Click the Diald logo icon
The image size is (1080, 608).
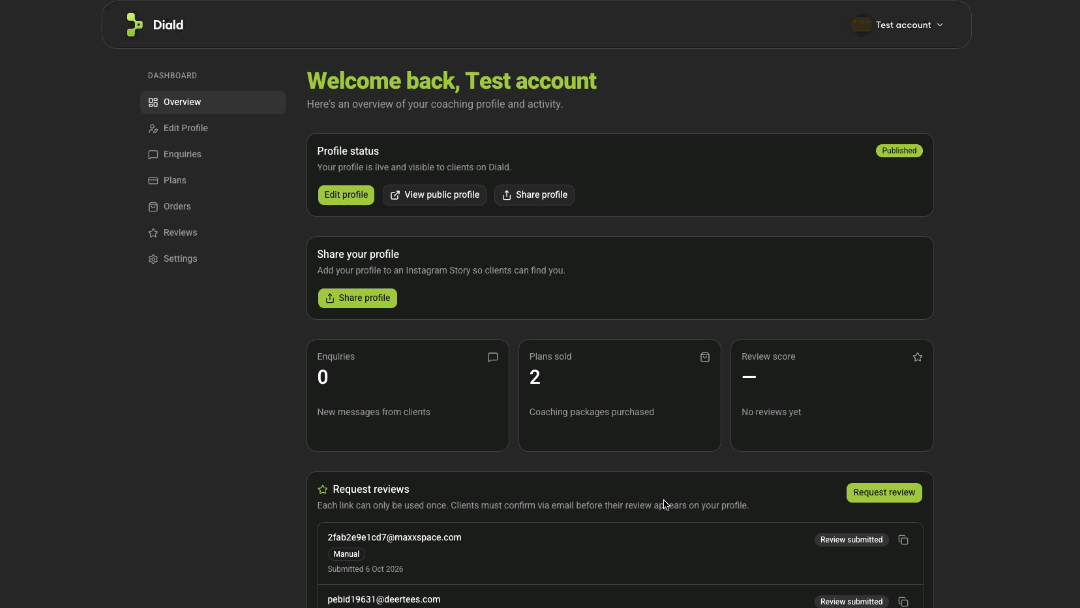[134, 25]
